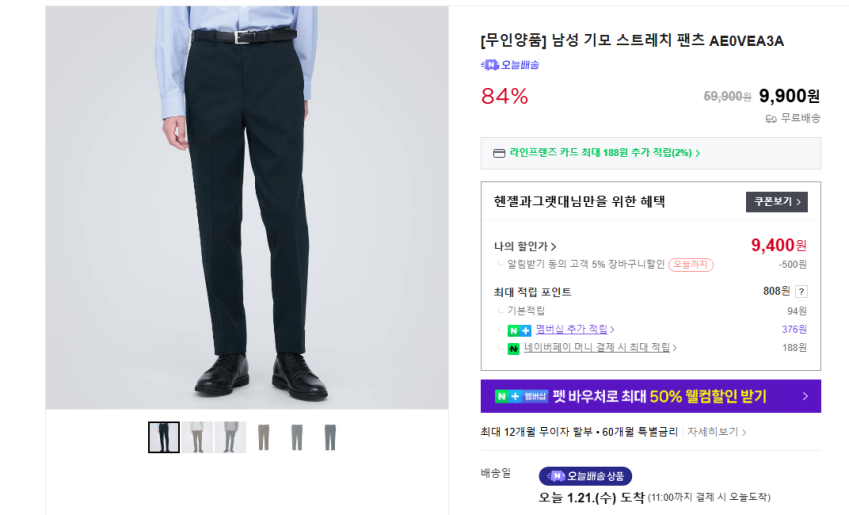Expand 라인프렌즈 카드 추가 적립 chevron
This screenshot has height=515, width=849.
click(697, 153)
